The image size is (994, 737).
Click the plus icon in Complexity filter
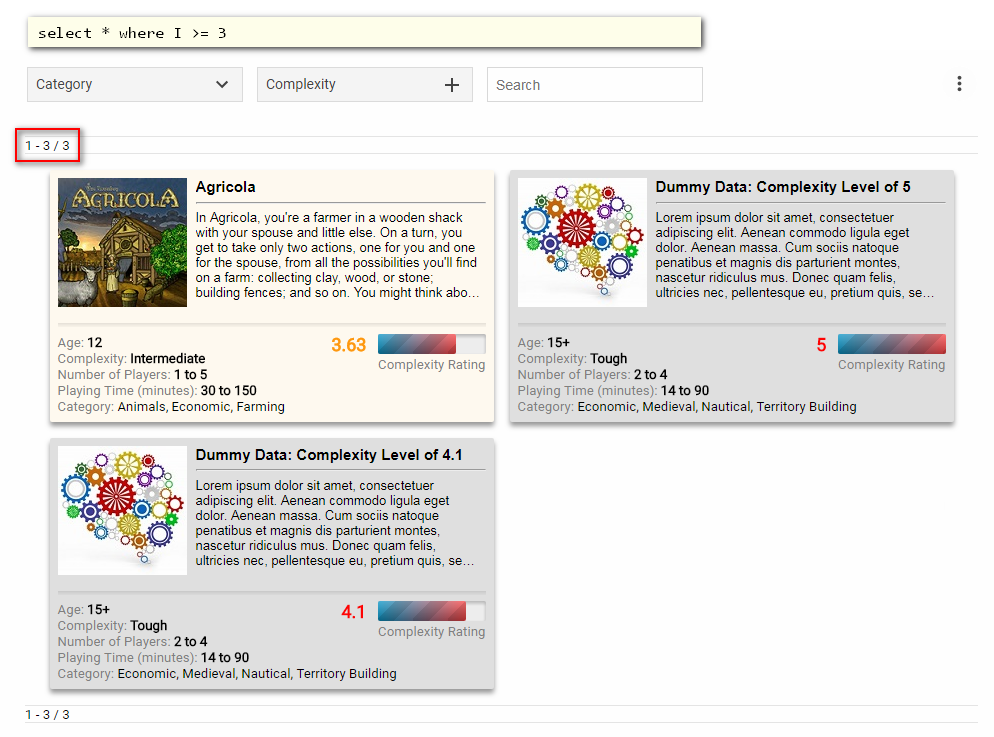pos(452,85)
